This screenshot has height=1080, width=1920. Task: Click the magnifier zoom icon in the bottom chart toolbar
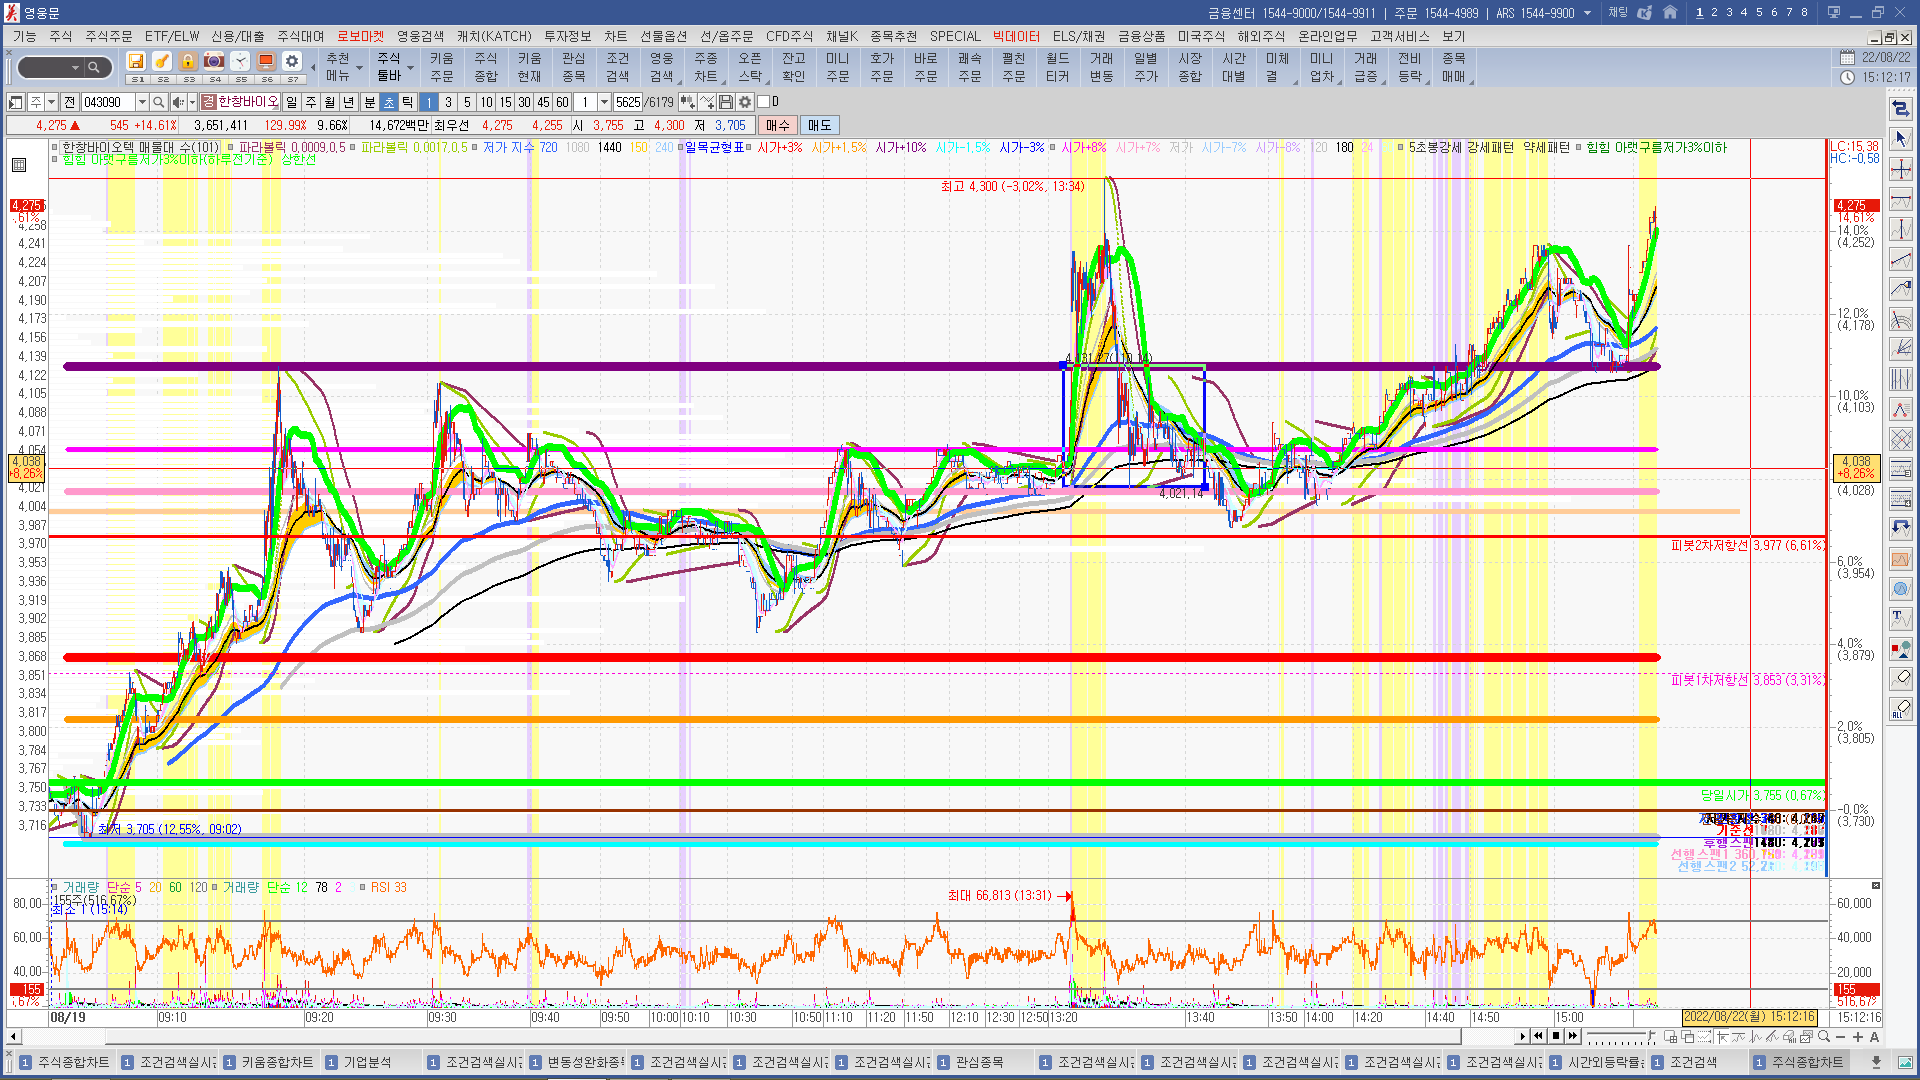[x=1824, y=1037]
